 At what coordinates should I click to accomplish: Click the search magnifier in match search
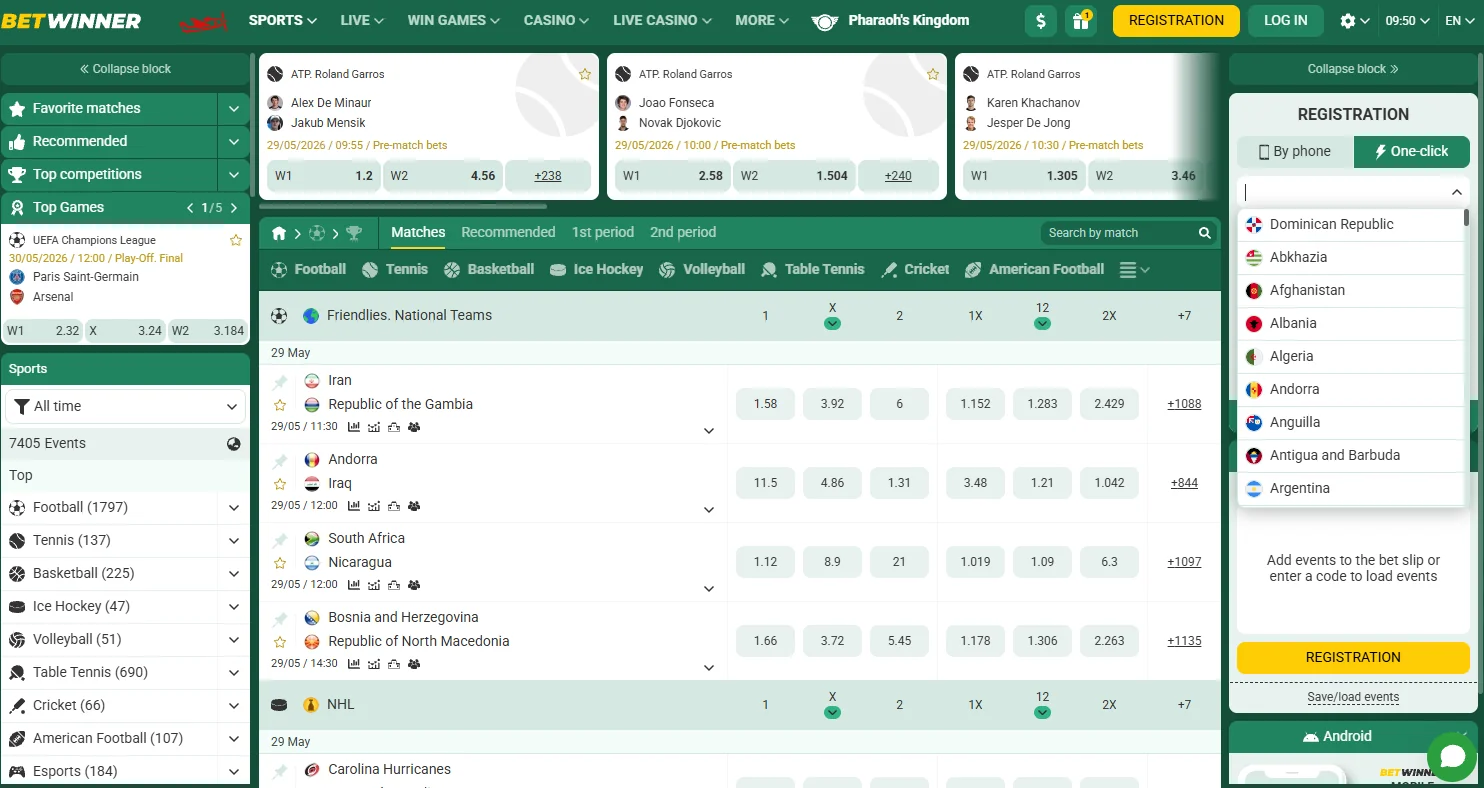[x=1204, y=233]
